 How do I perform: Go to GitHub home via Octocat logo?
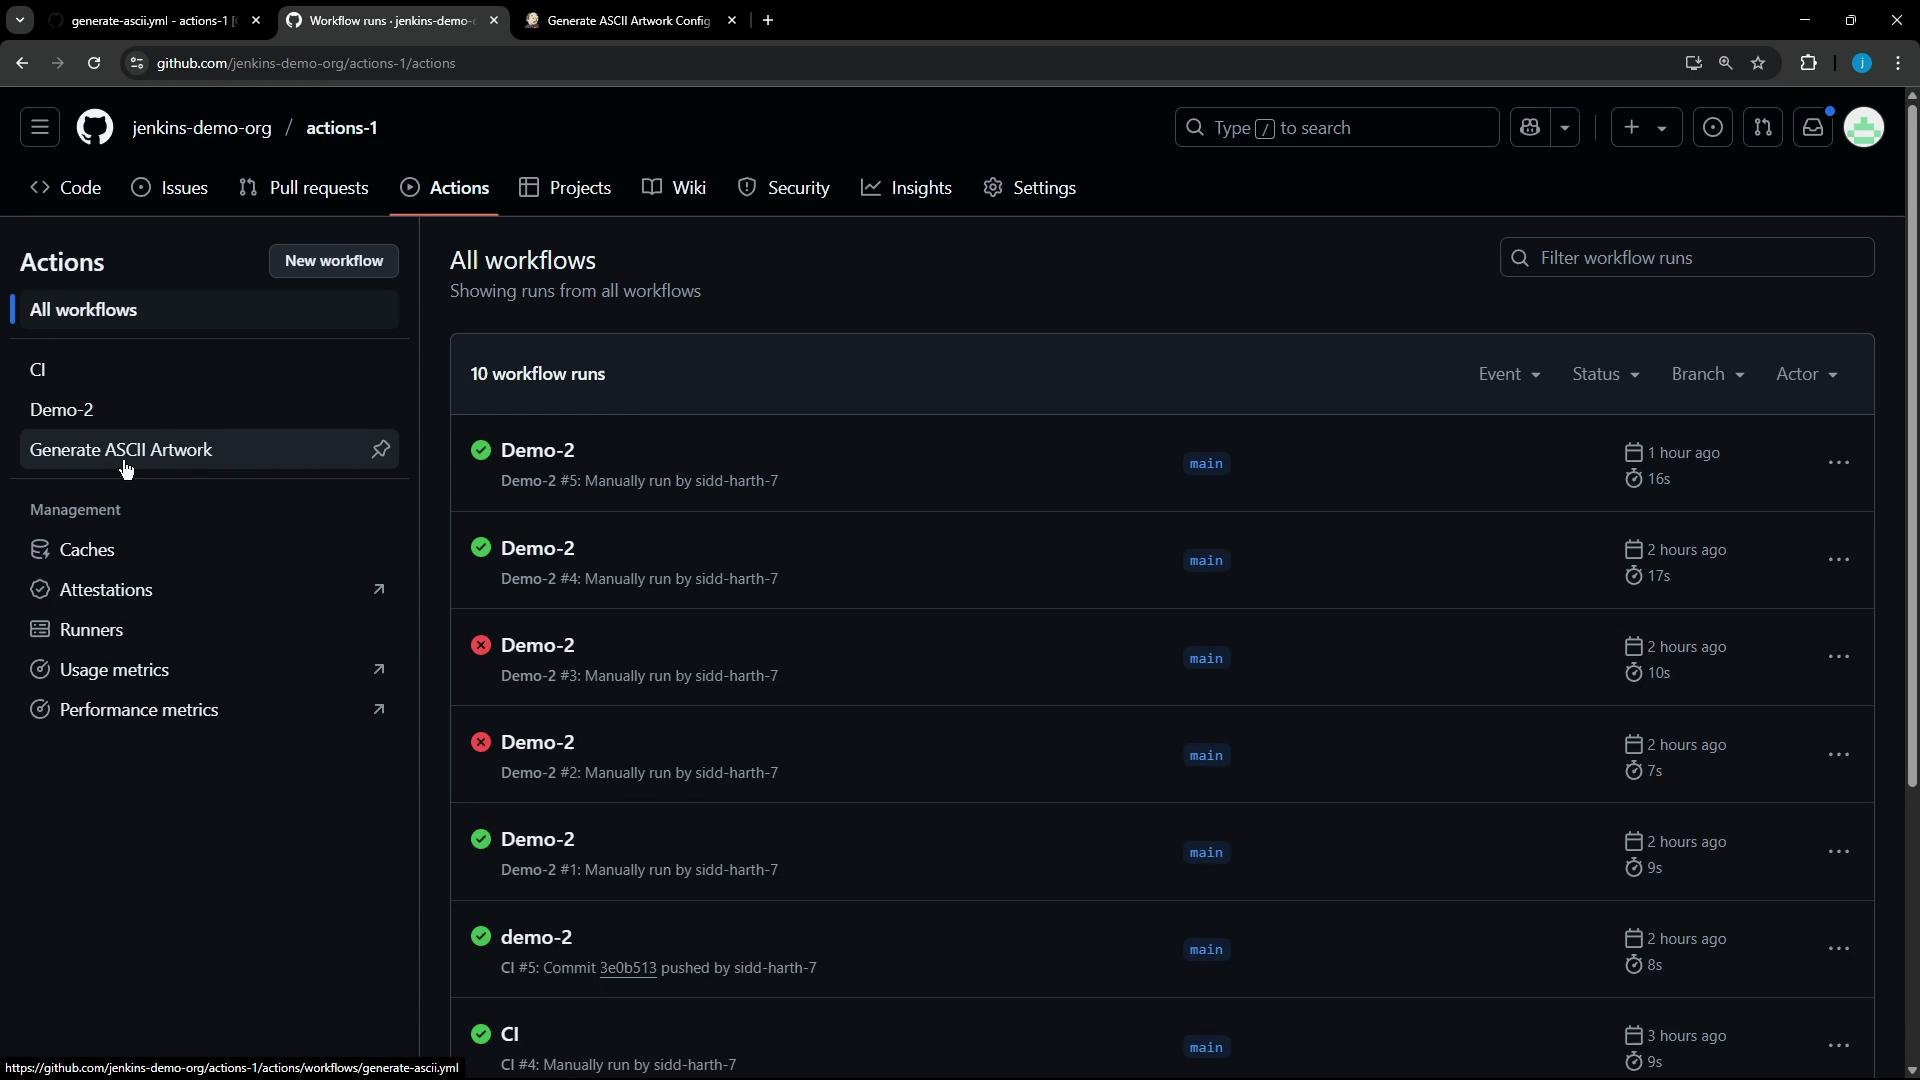point(95,128)
